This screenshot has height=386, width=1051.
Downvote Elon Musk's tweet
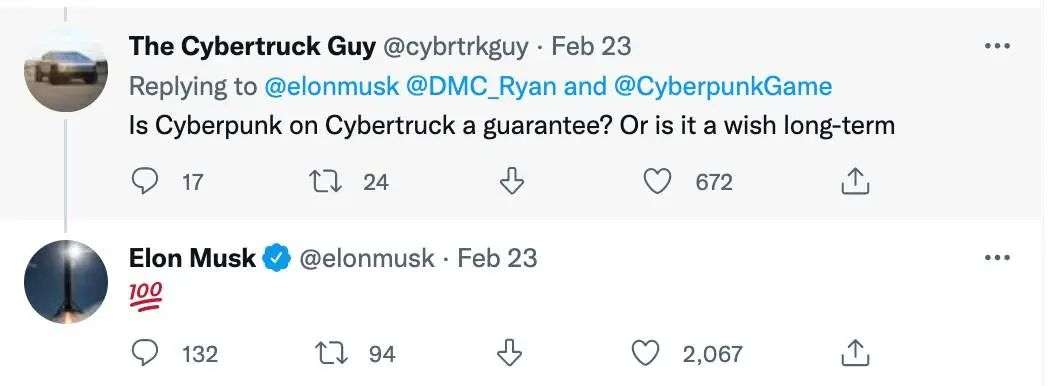[x=512, y=354]
